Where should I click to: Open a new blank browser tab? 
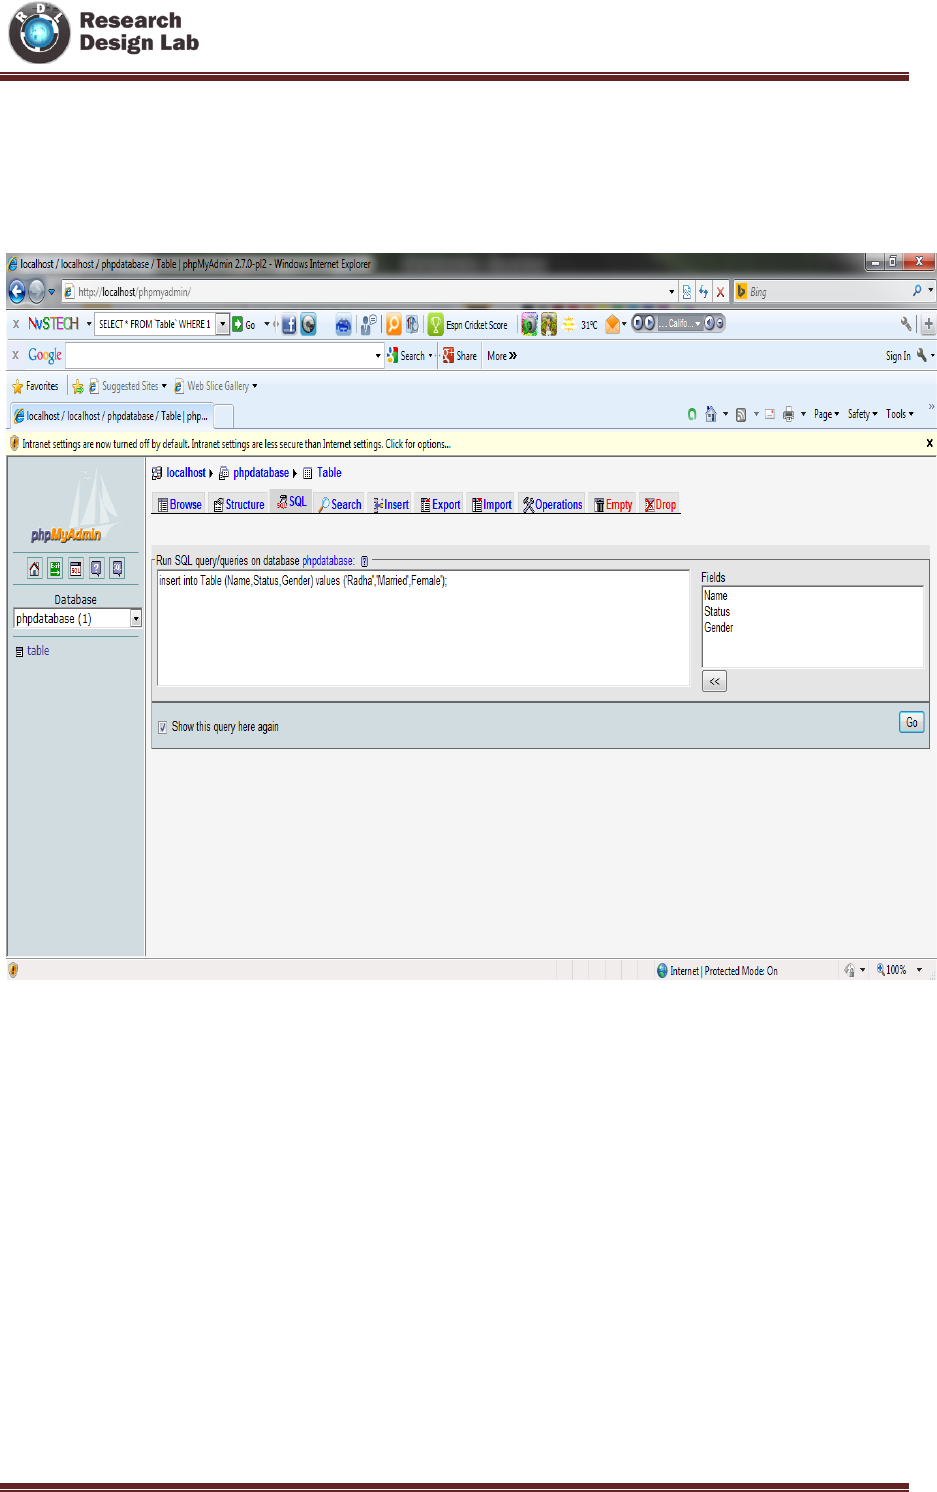[x=224, y=416]
